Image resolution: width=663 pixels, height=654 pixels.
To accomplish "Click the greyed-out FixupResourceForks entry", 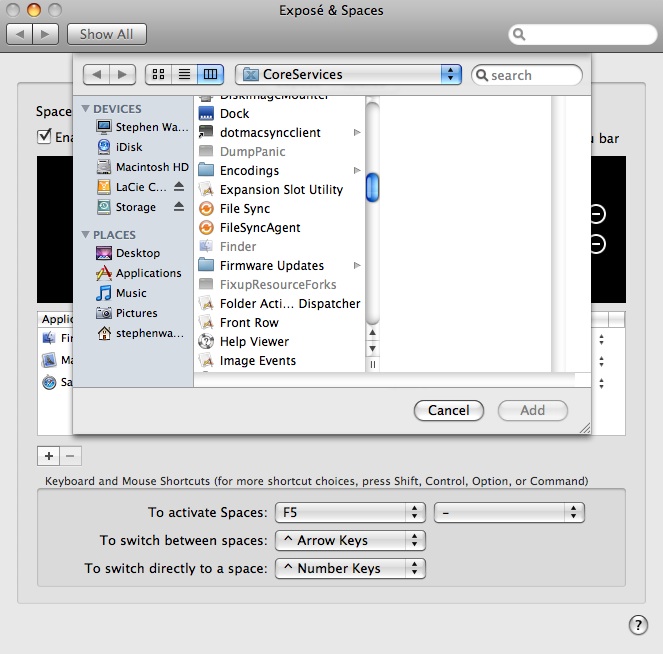I will coord(280,285).
